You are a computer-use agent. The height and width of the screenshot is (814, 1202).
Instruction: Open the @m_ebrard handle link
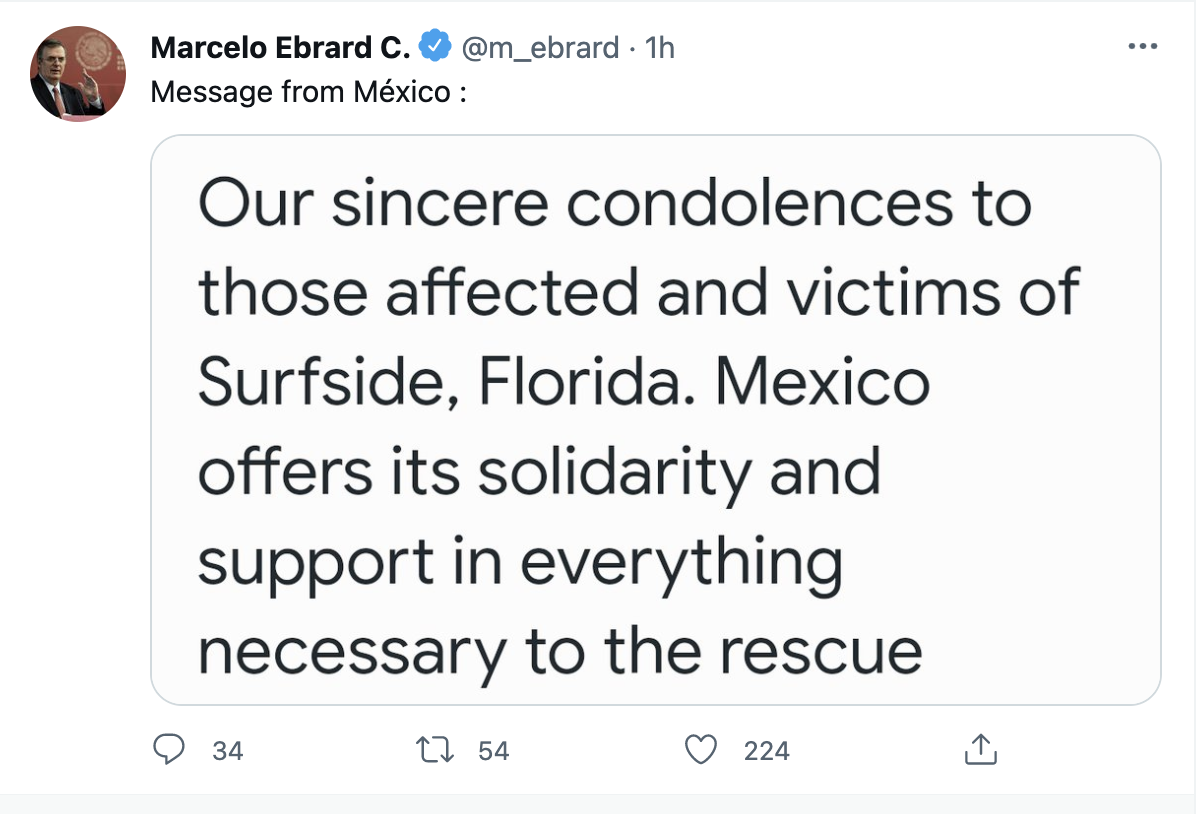point(539,47)
